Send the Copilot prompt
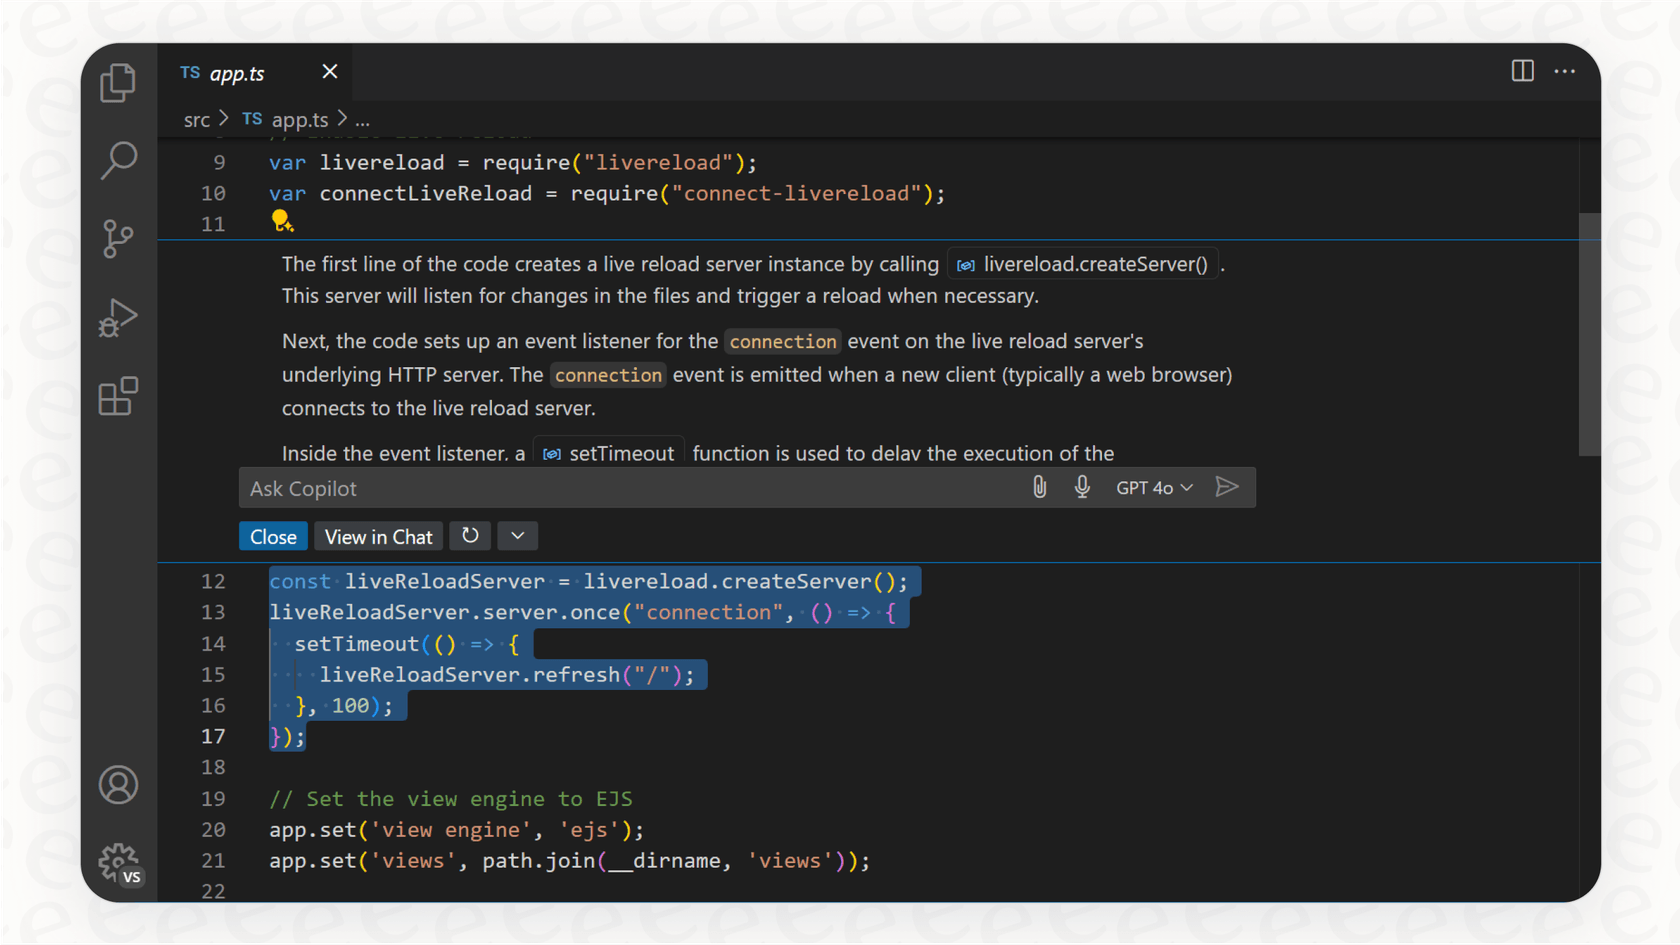The image size is (1680, 945). [x=1227, y=487]
